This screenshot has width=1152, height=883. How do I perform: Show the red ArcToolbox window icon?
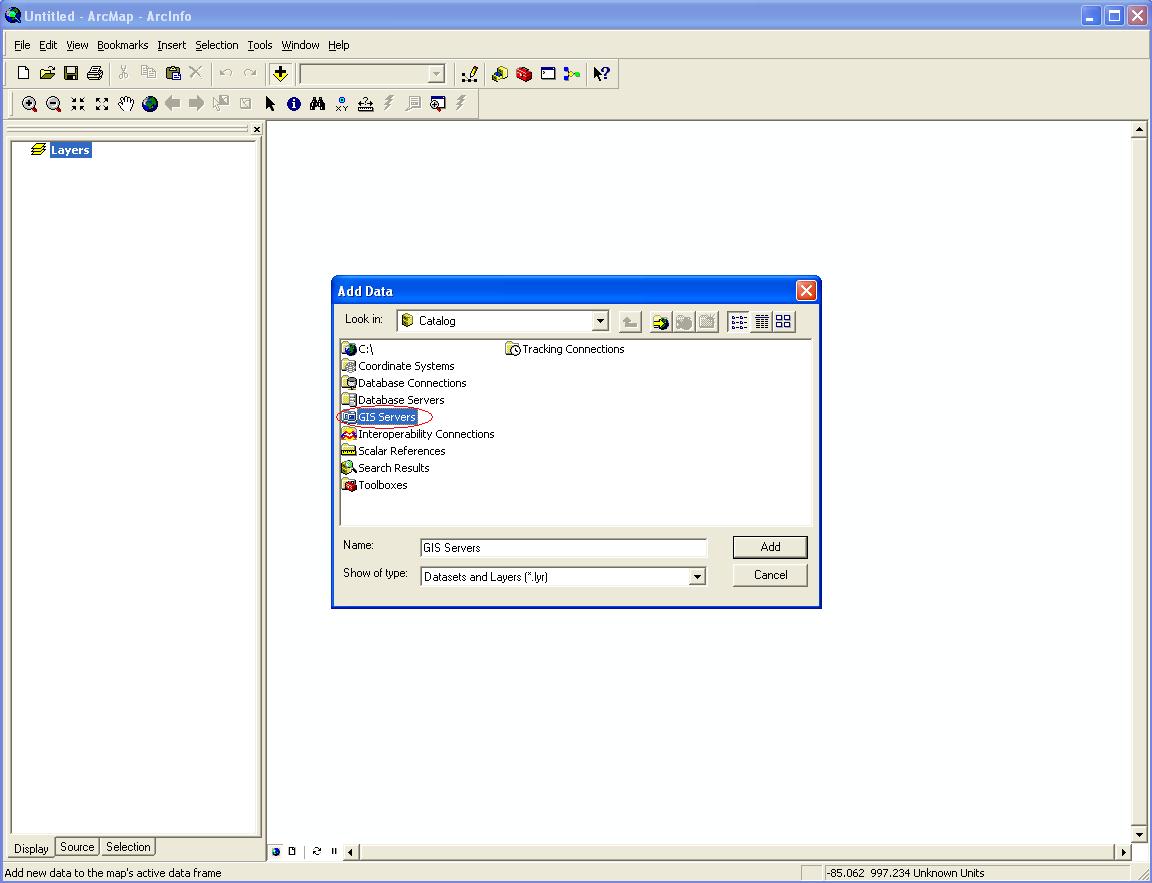pos(524,73)
